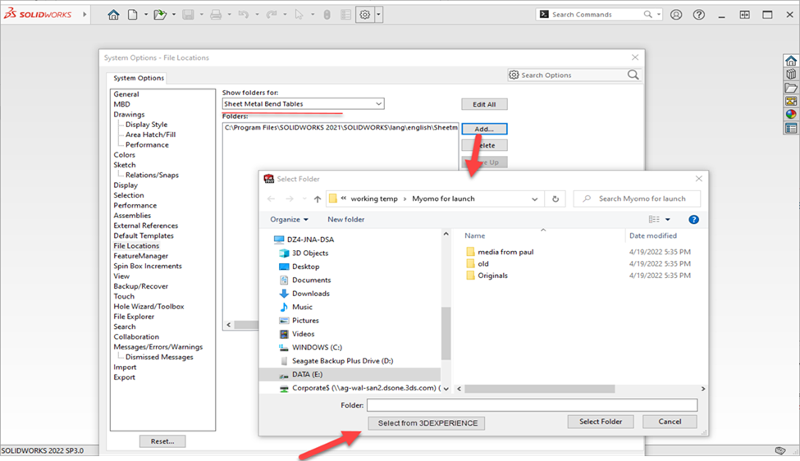Click the Select Folder button

click(601, 422)
